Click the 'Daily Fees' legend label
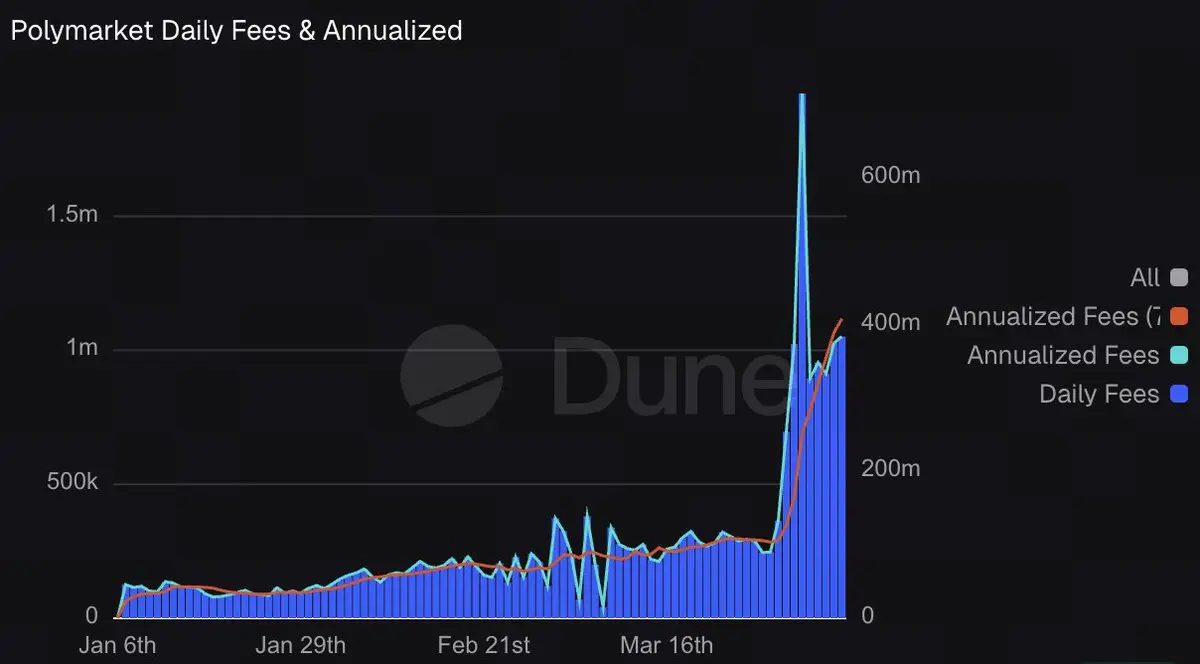Screen dimensions: 1200x664 [1099, 394]
